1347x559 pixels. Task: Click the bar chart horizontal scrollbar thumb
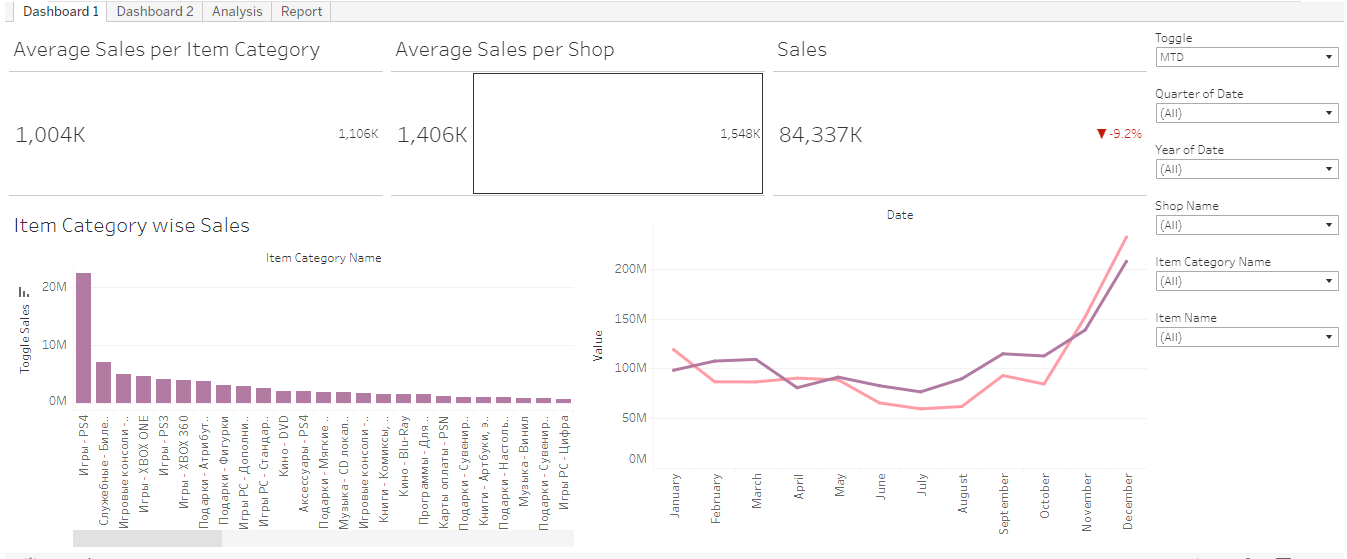pos(147,538)
